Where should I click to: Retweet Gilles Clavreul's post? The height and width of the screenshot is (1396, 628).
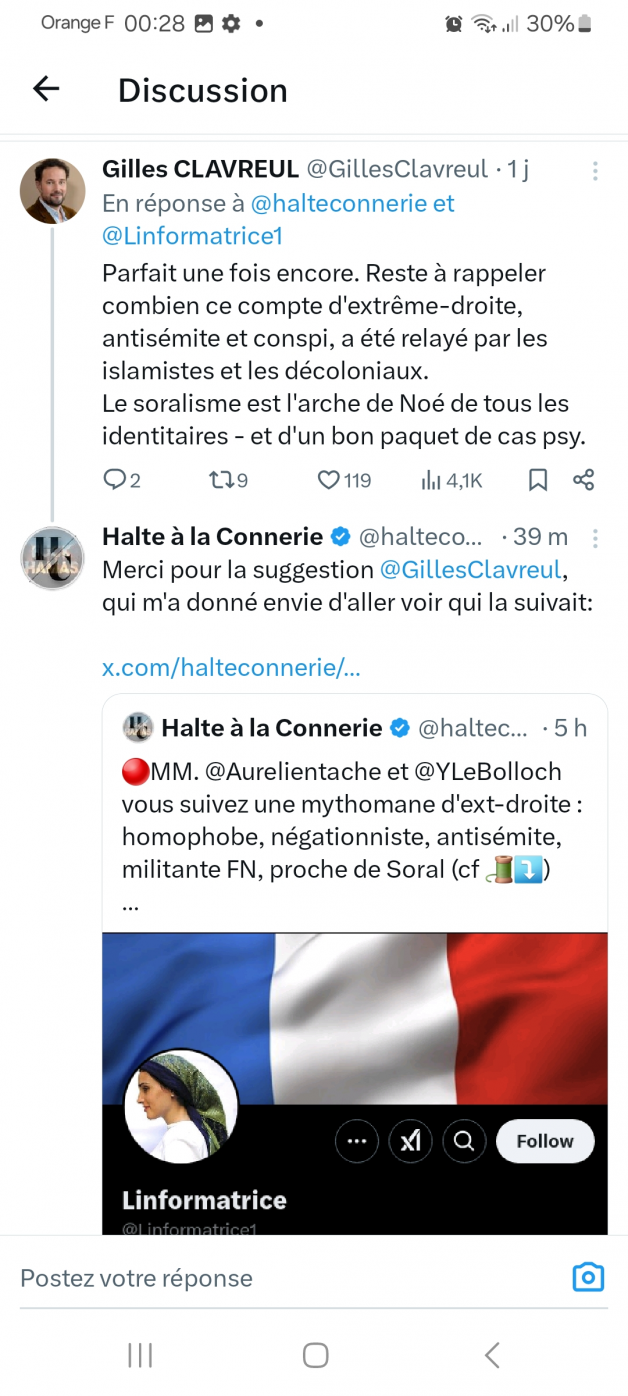(220, 480)
